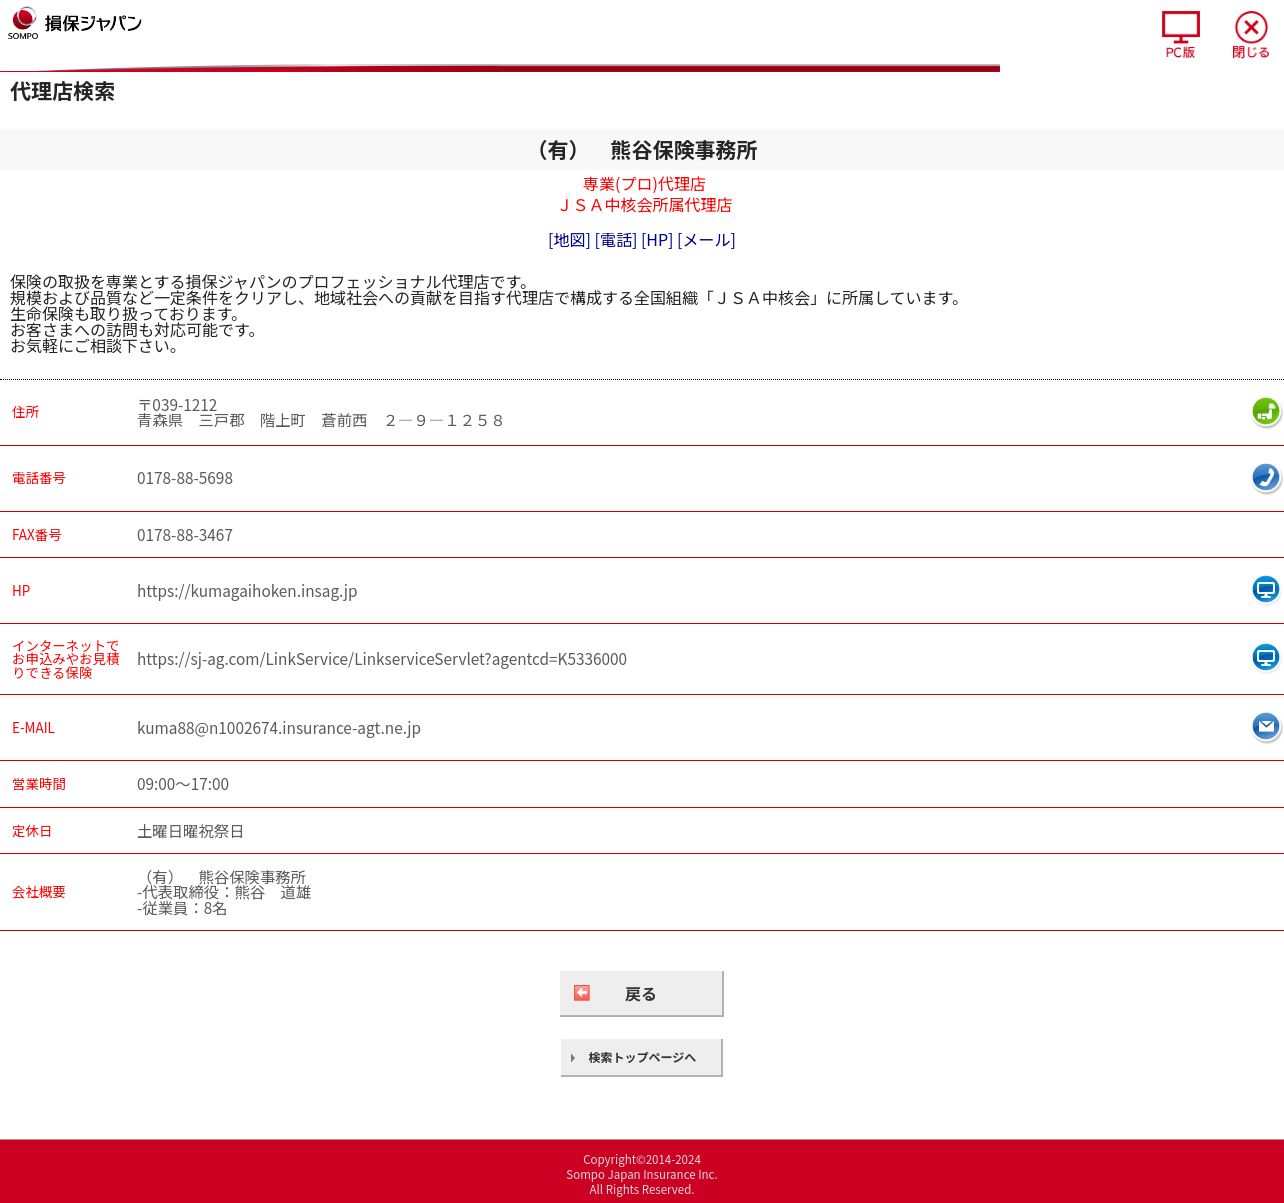Click the monitor icon in HP row
1284x1203 pixels.
point(1266,589)
